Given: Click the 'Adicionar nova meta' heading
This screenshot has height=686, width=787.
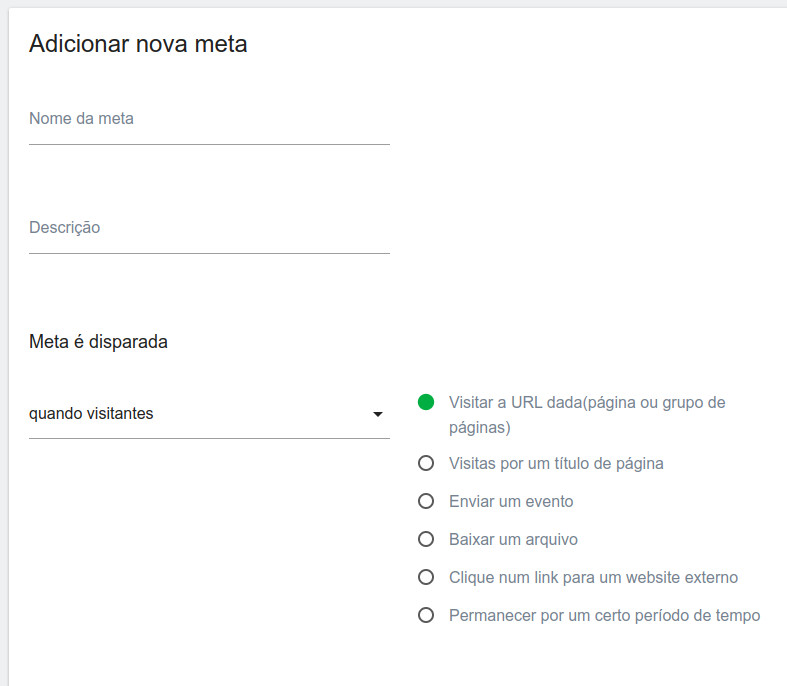Looking at the screenshot, I should [x=138, y=43].
